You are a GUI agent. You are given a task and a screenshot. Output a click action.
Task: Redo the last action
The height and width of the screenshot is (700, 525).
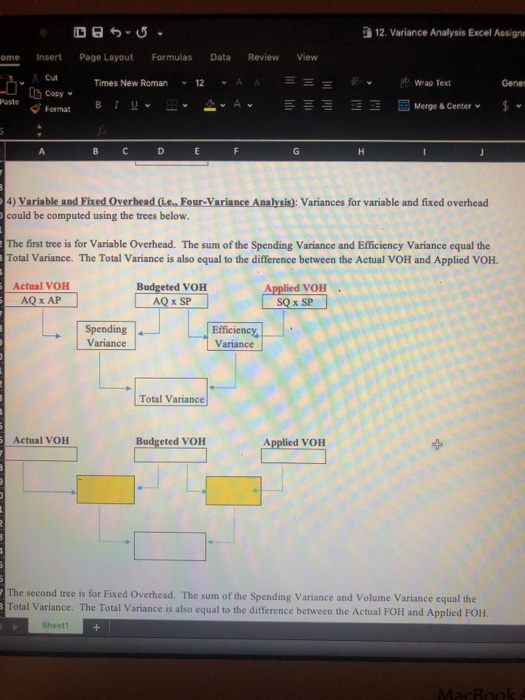[x=142, y=33]
